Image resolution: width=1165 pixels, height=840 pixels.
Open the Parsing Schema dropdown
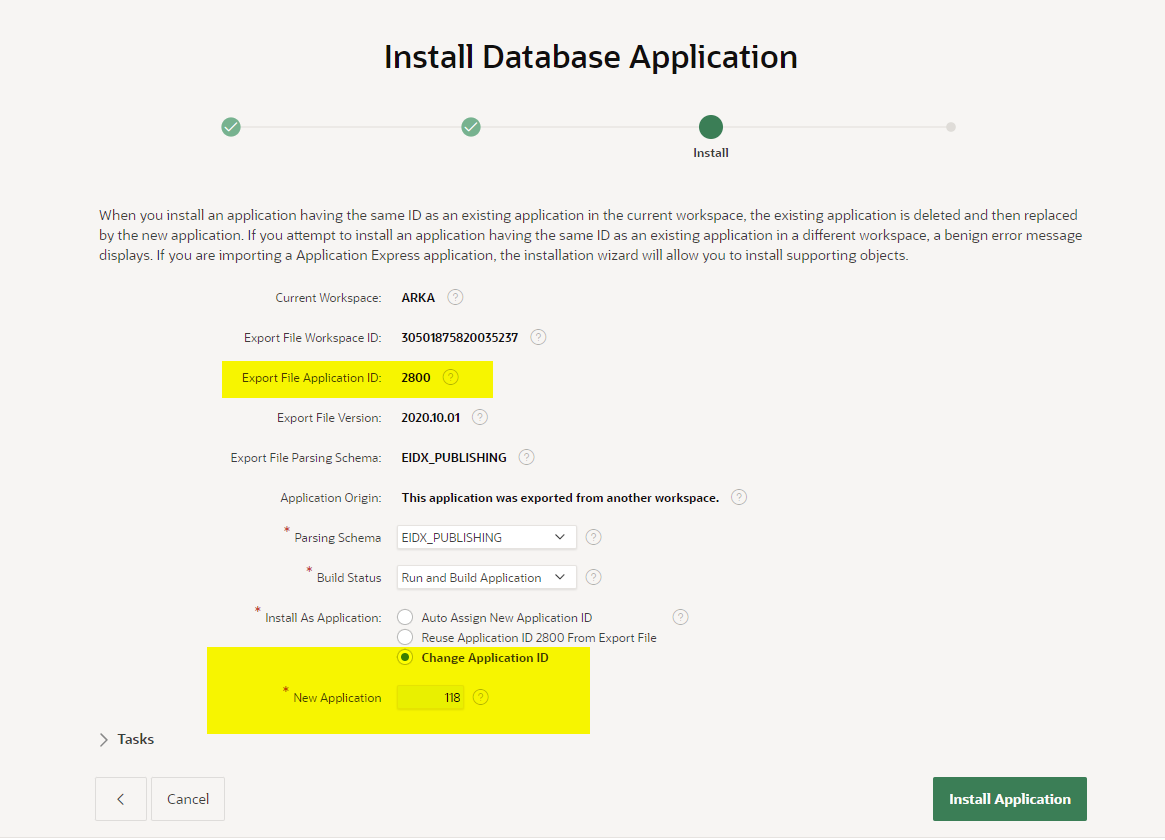pyautogui.click(x=486, y=537)
